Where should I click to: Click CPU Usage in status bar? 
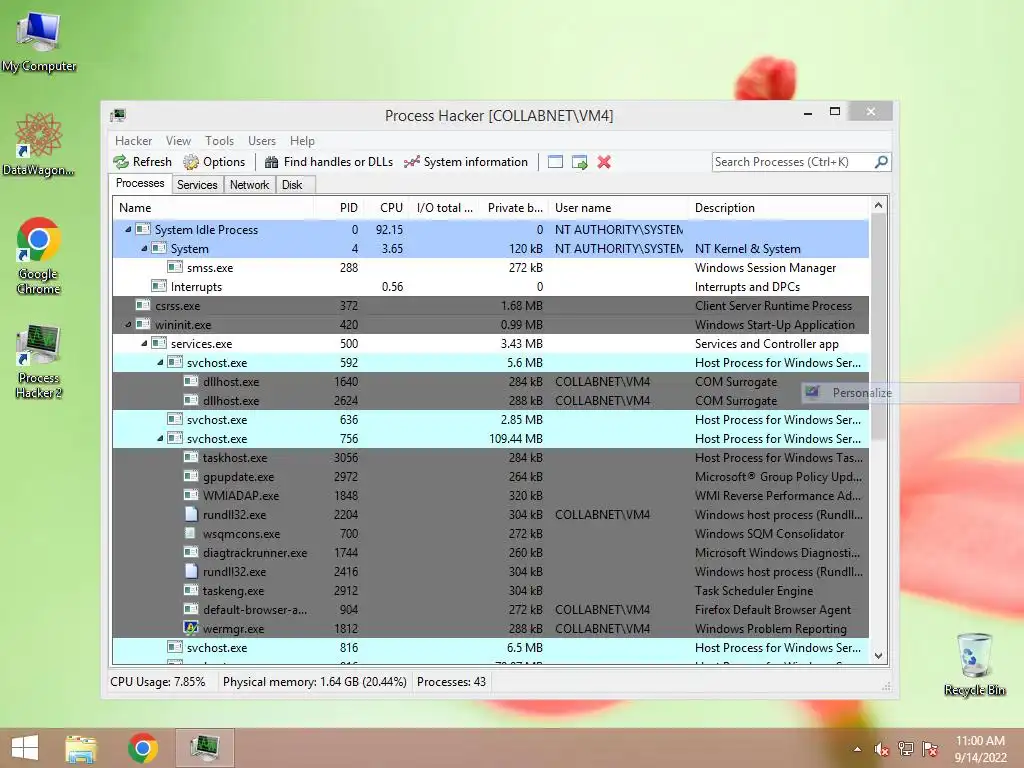[157, 682]
